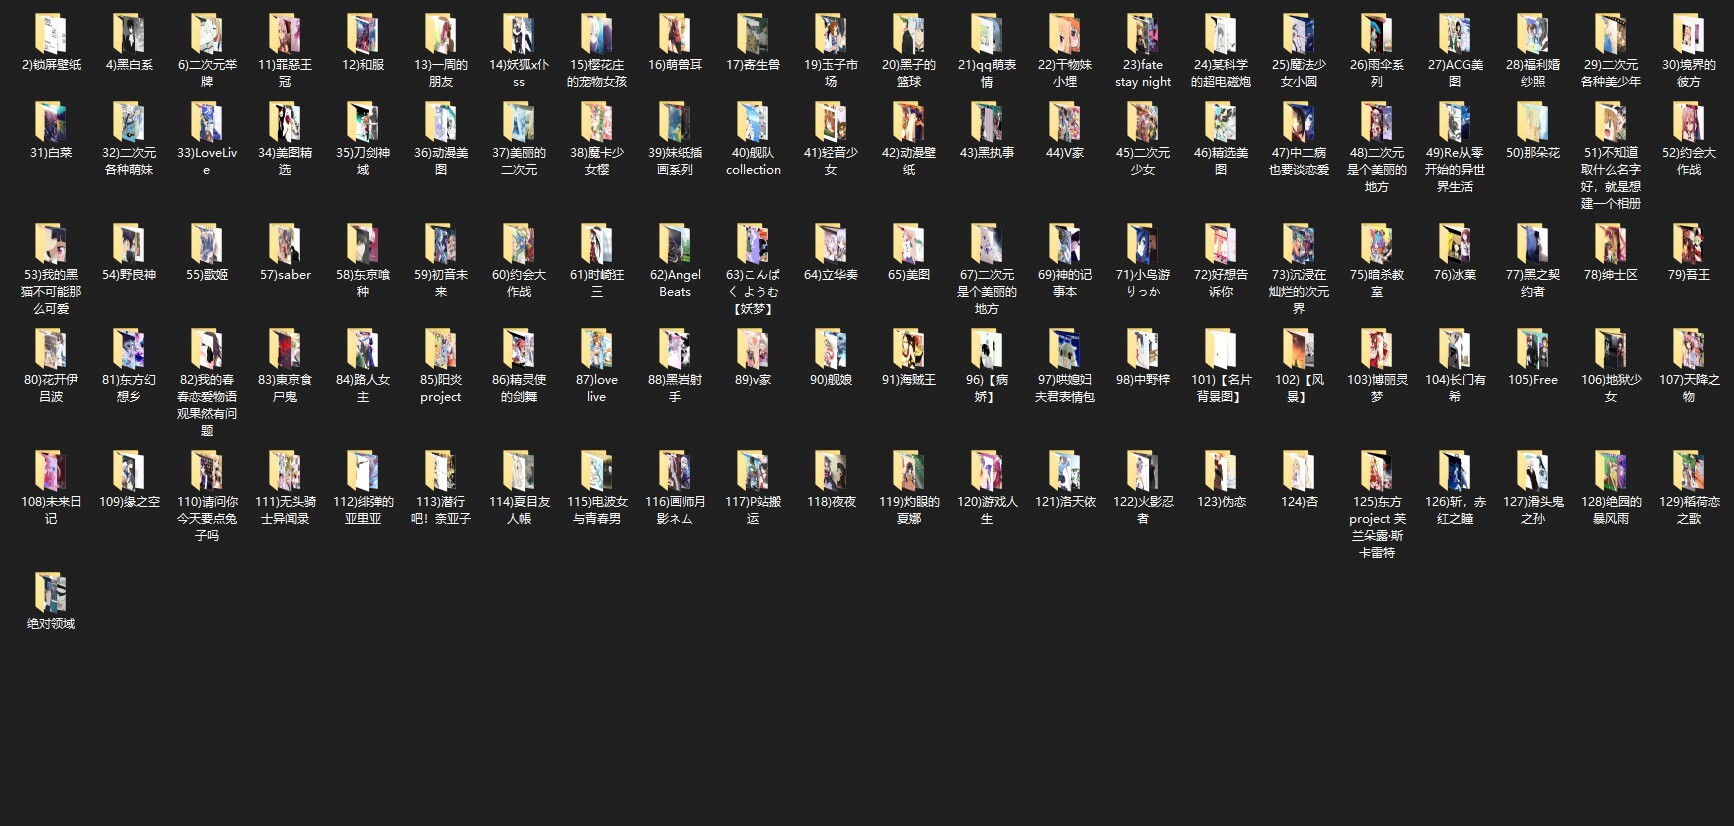
Task: Click the label 103)博丽灵梦
Action: (x=1376, y=388)
